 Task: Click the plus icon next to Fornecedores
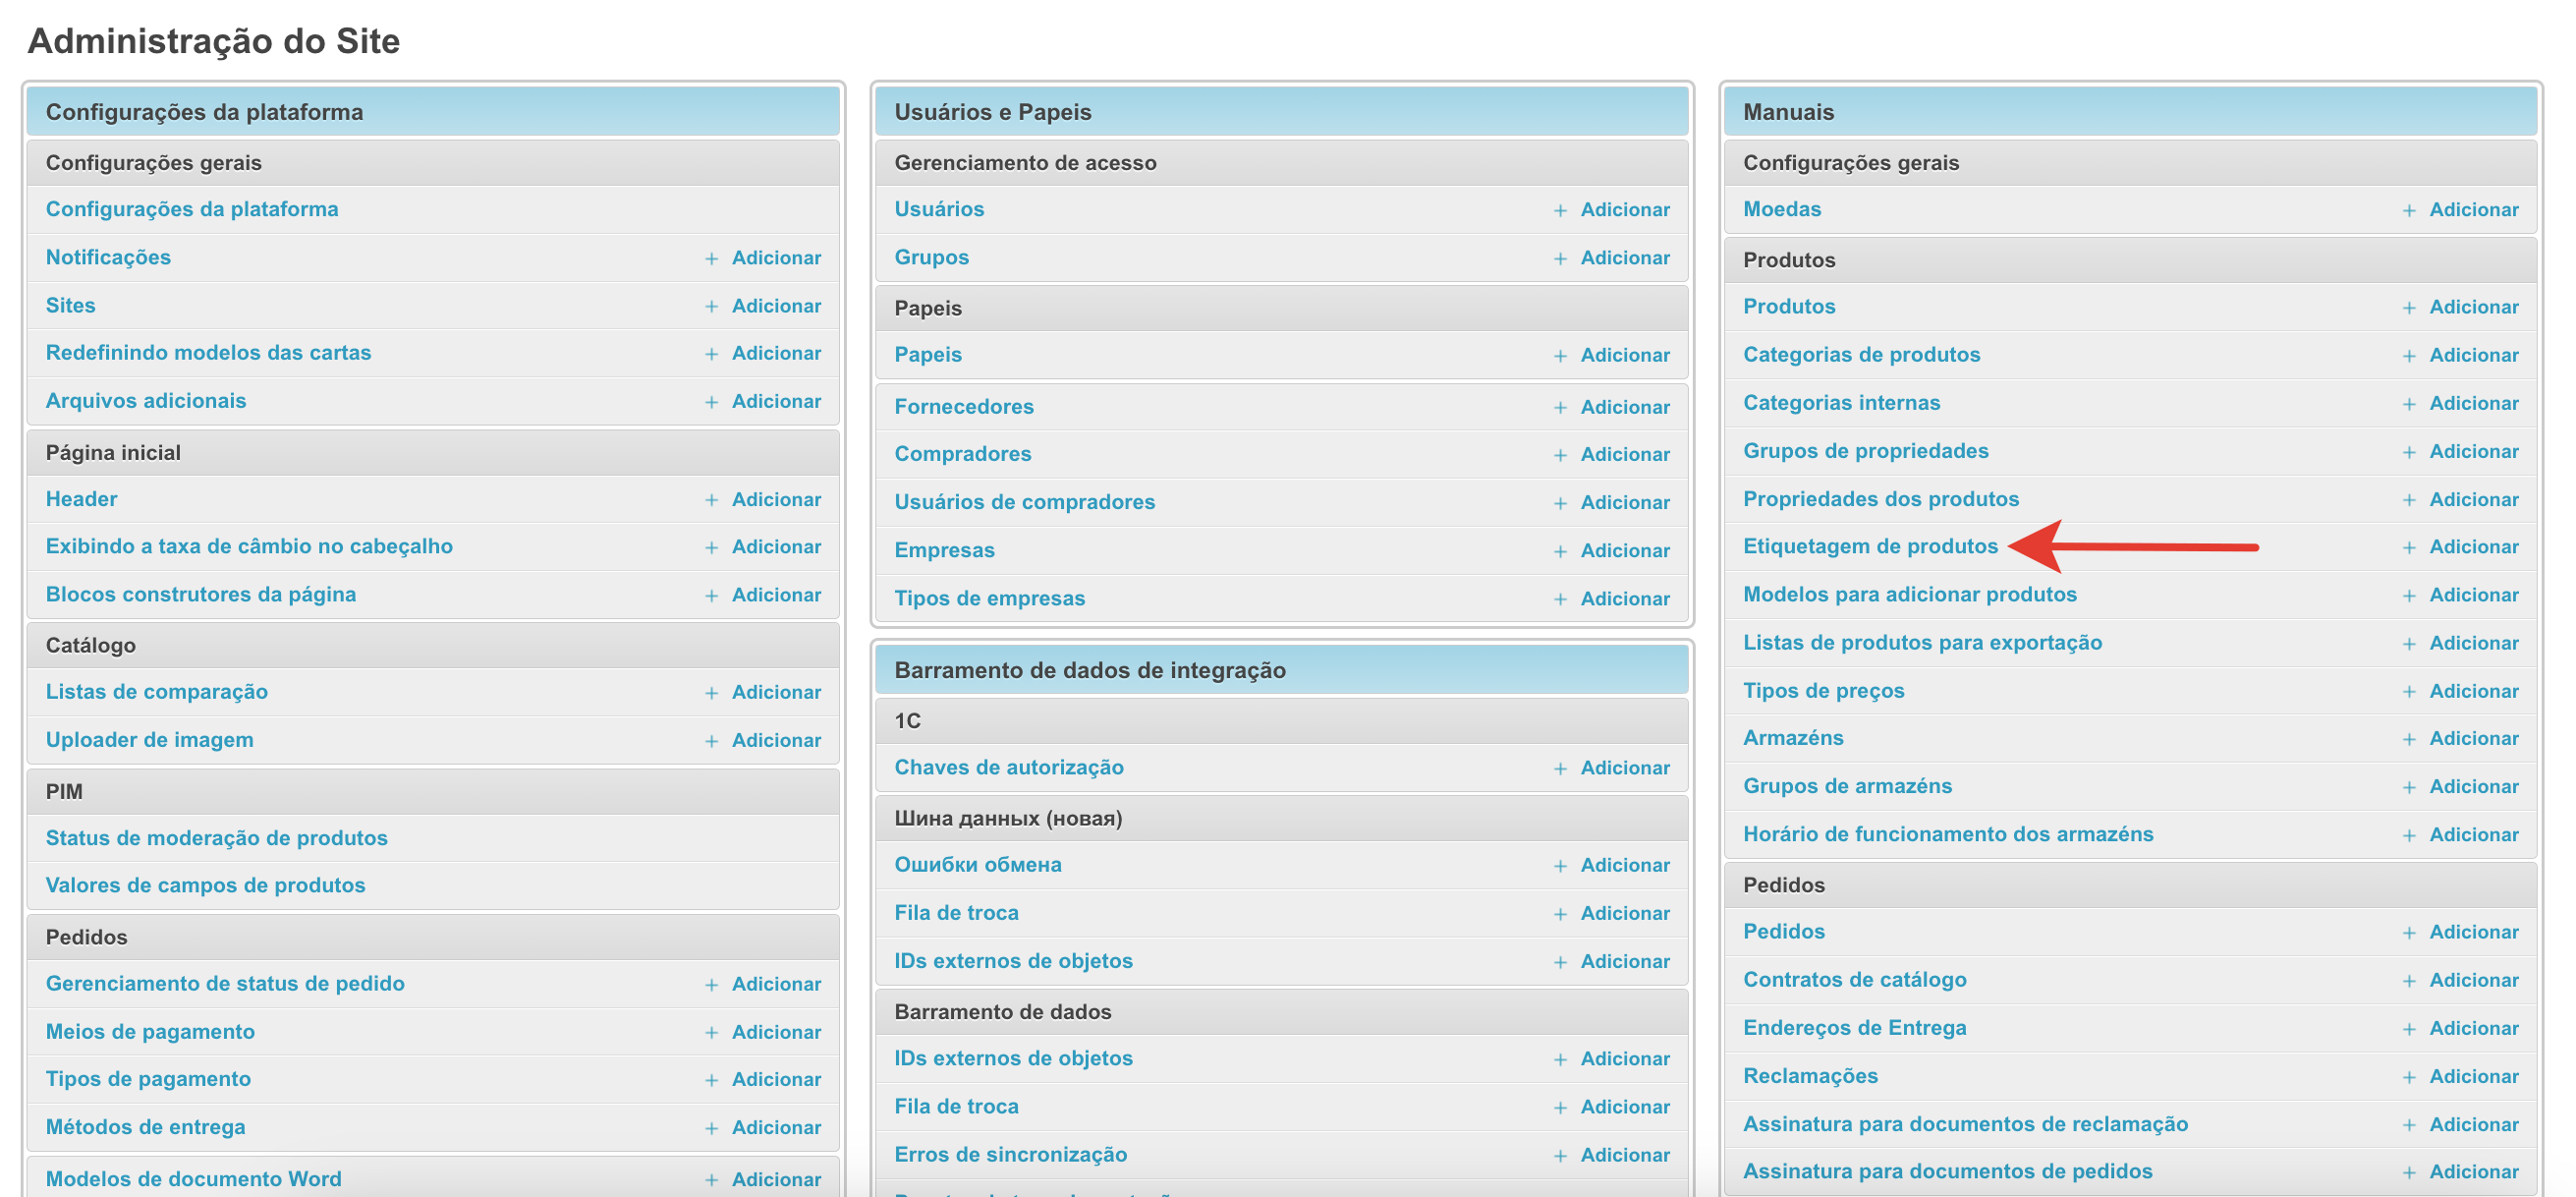1560,408
